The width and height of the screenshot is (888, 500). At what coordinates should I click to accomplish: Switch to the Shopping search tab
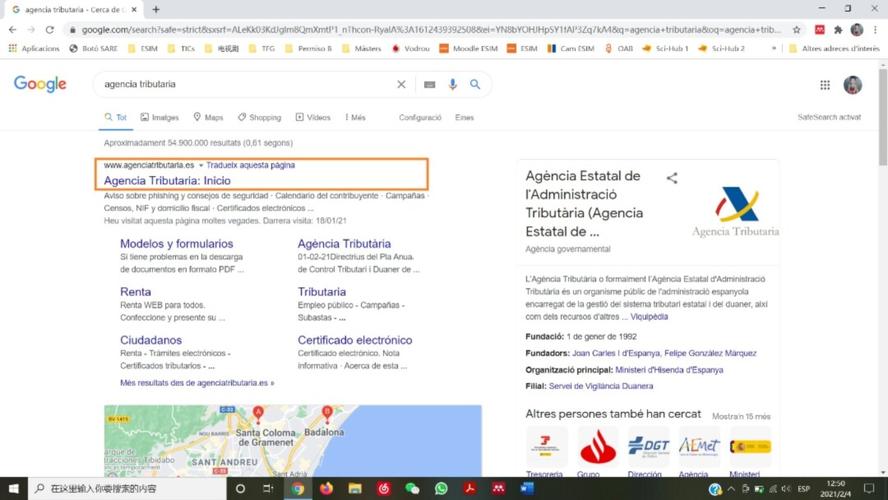[259, 117]
